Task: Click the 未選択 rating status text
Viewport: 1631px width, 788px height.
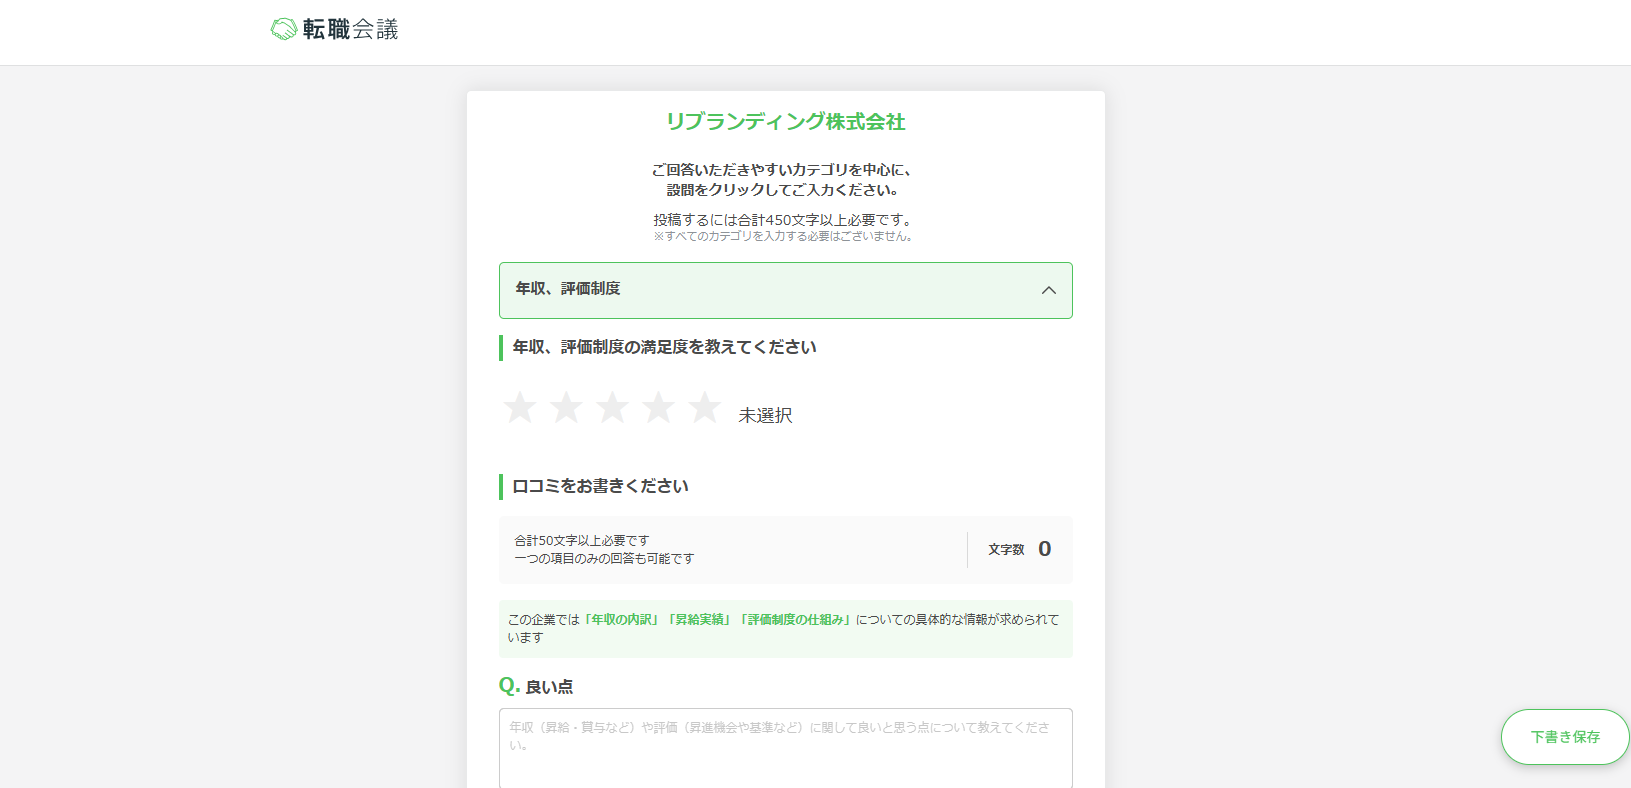Action: click(x=765, y=415)
